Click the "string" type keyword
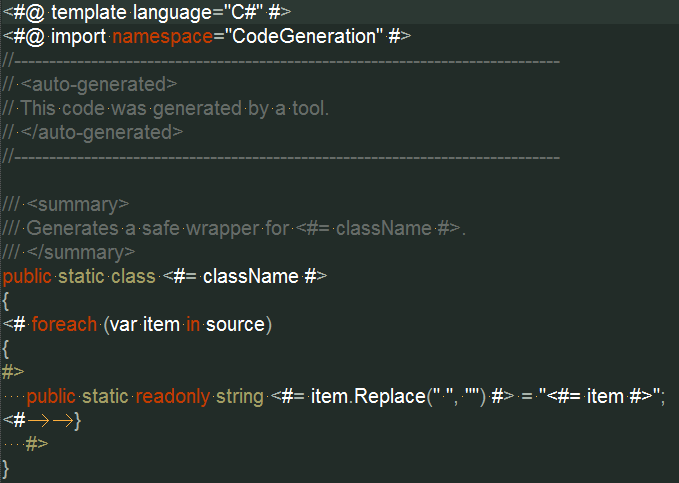 [239, 397]
